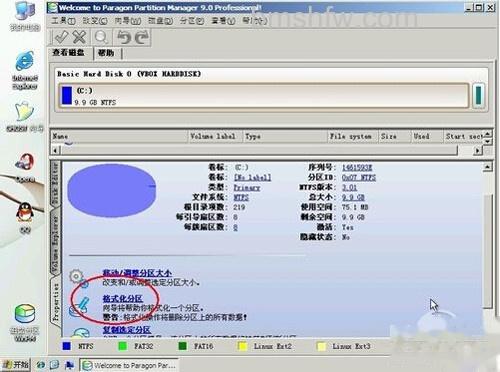Apply pending changes with the checkmark icon
Screen dimensions: 500x372
(x=61, y=37)
